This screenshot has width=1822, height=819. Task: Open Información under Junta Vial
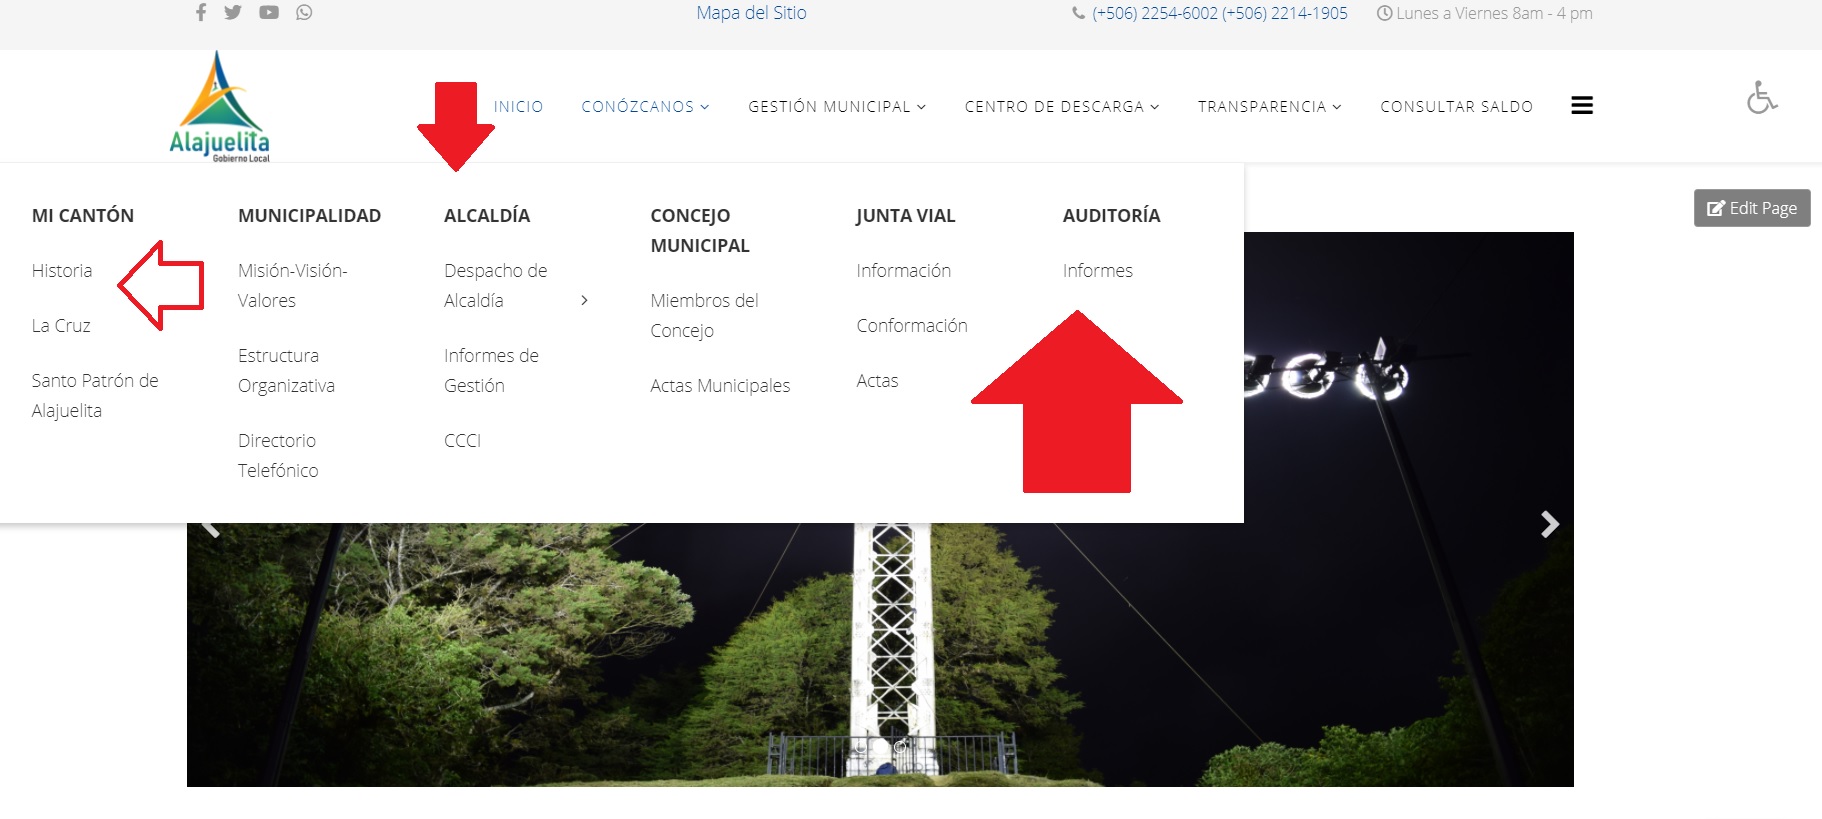point(903,270)
